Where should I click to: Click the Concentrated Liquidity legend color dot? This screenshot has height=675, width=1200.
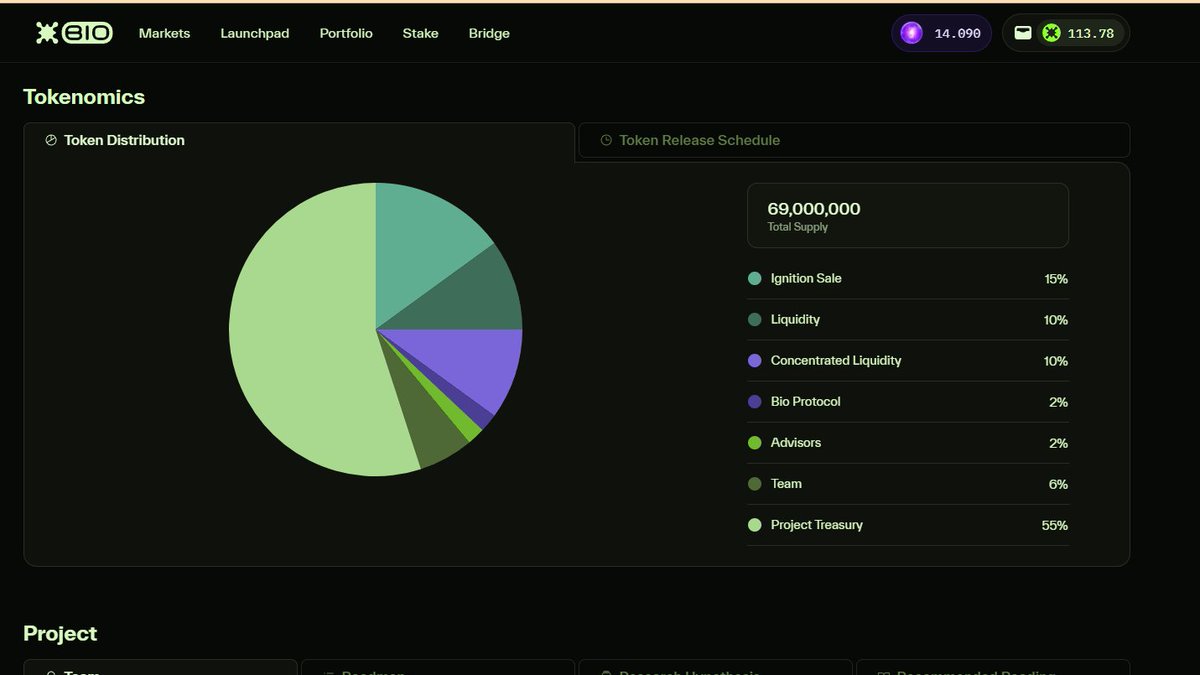755,361
